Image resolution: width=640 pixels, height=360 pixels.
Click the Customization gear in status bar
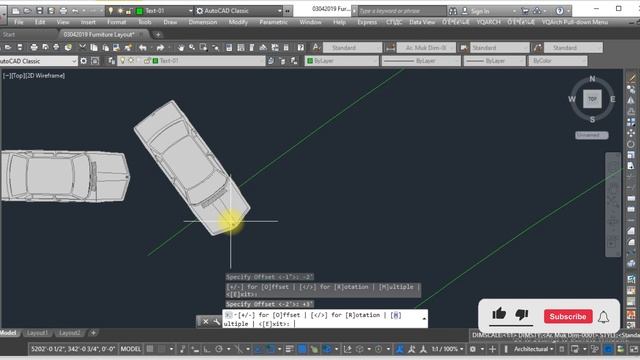click(x=473, y=349)
